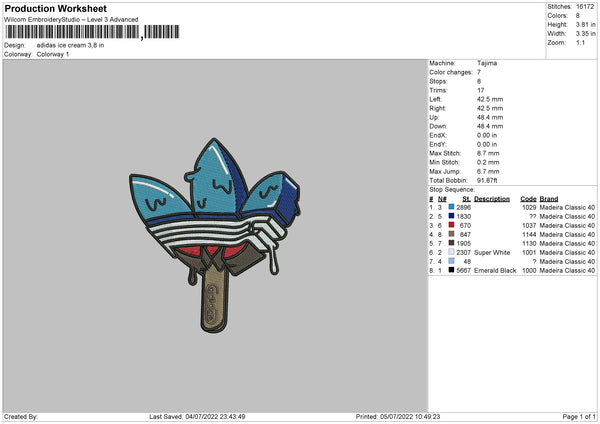Click the Super White color swatch
Image resolution: width=600 pixels, height=424 pixels.
pos(452,252)
